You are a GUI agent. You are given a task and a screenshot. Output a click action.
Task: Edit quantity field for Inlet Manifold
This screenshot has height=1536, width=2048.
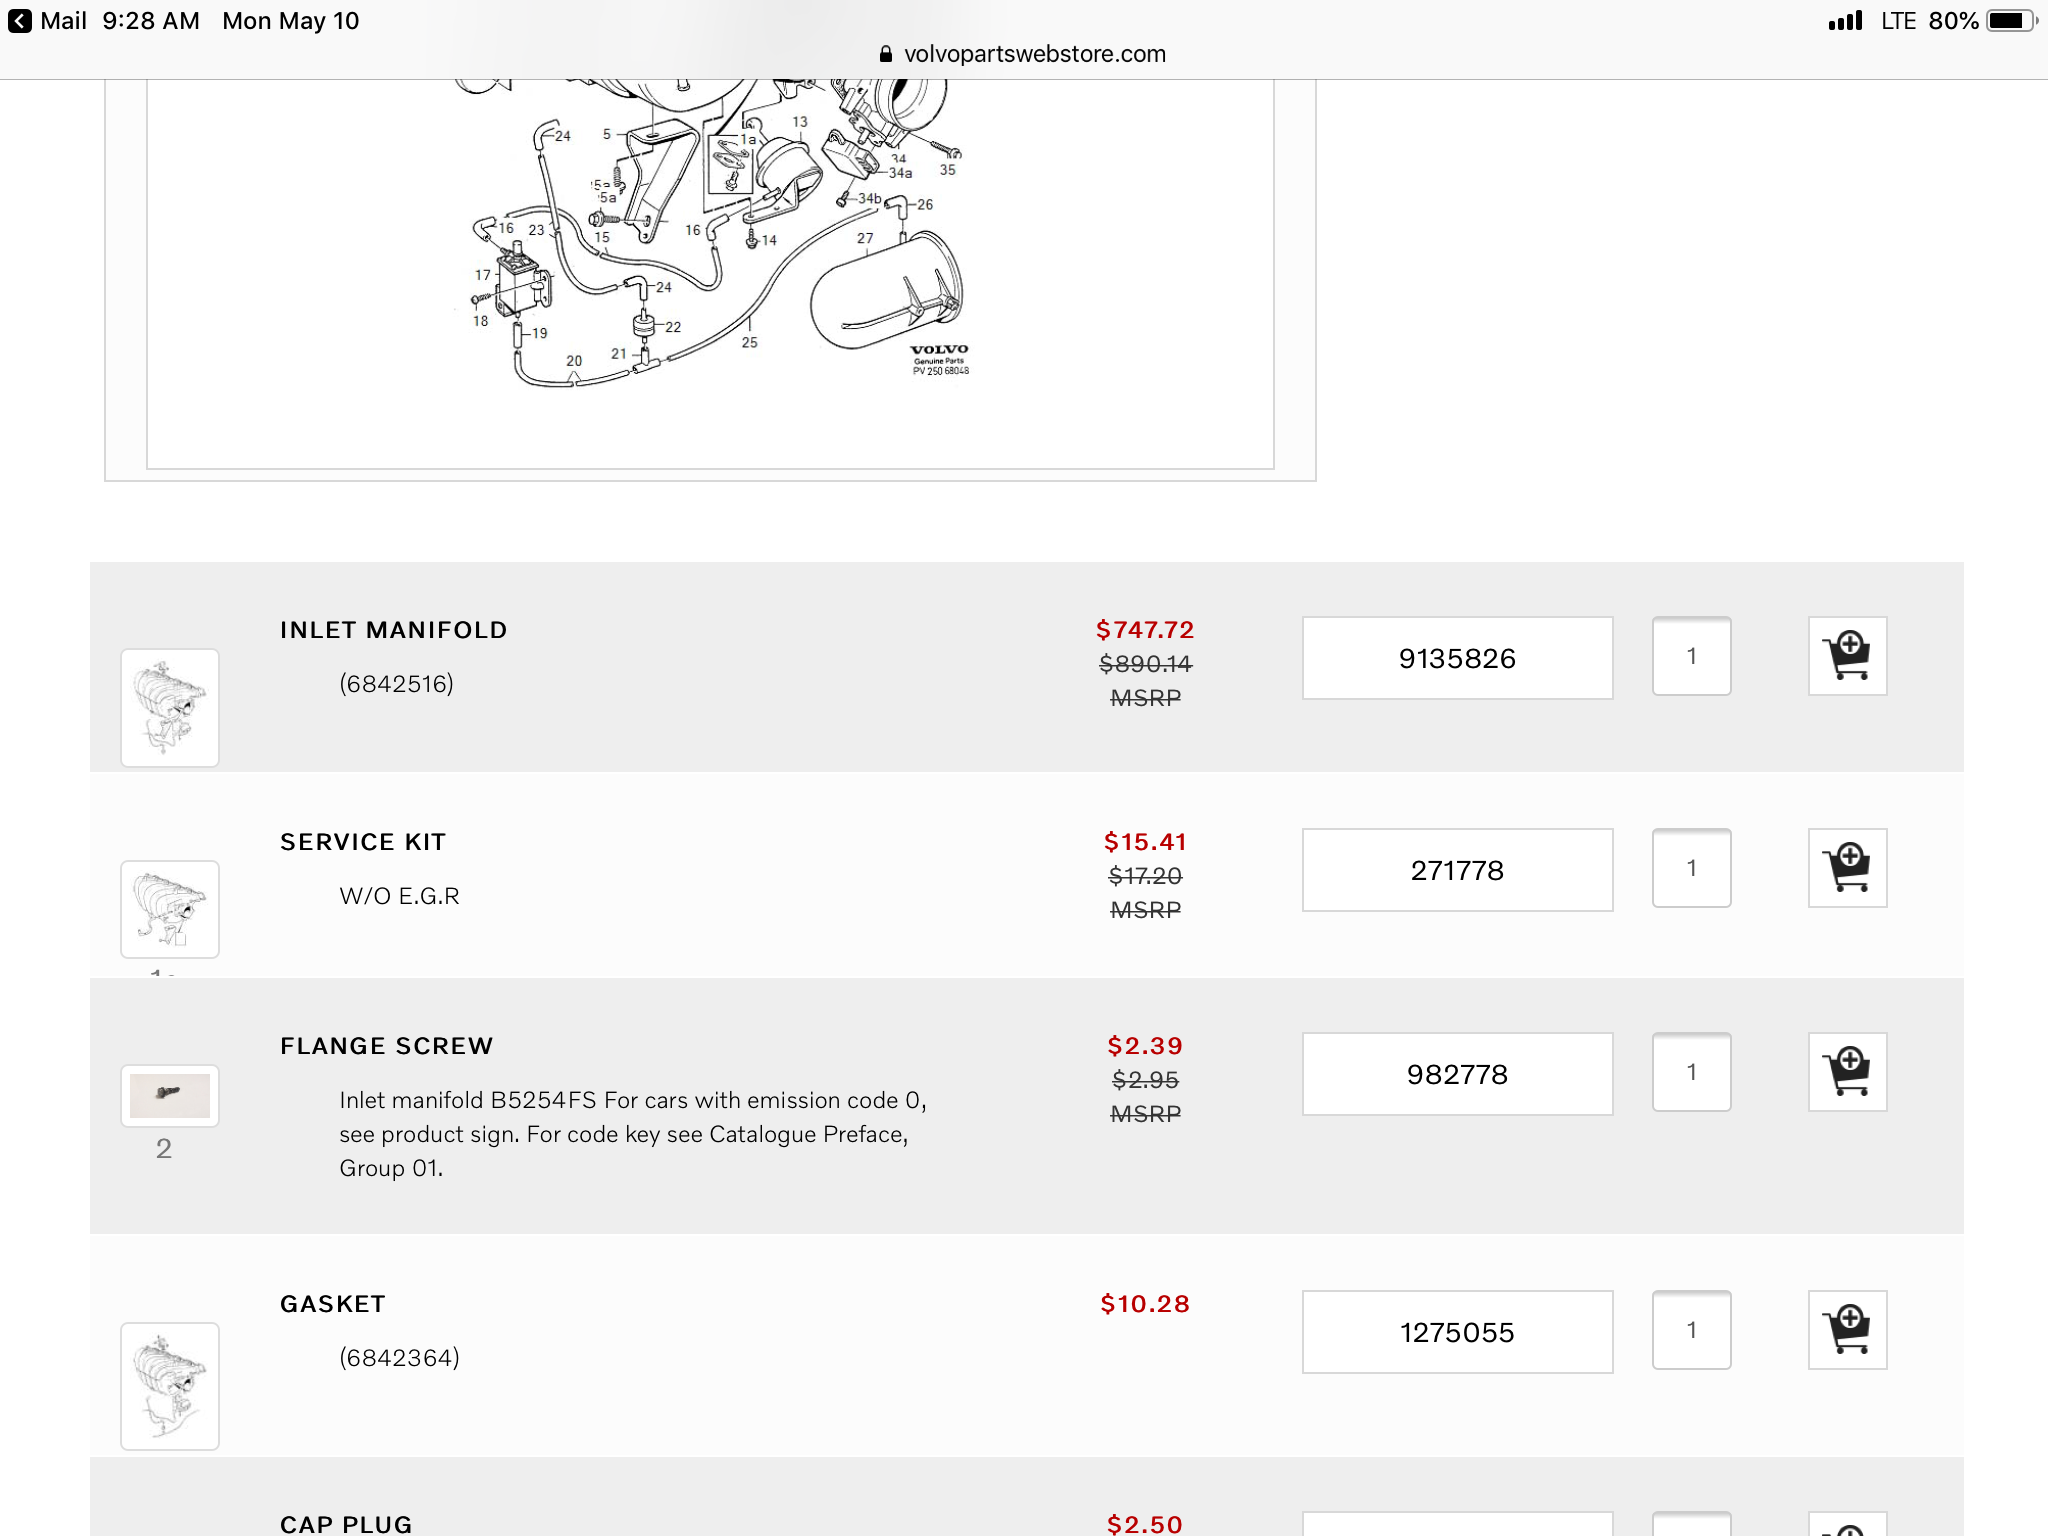coord(1691,656)
